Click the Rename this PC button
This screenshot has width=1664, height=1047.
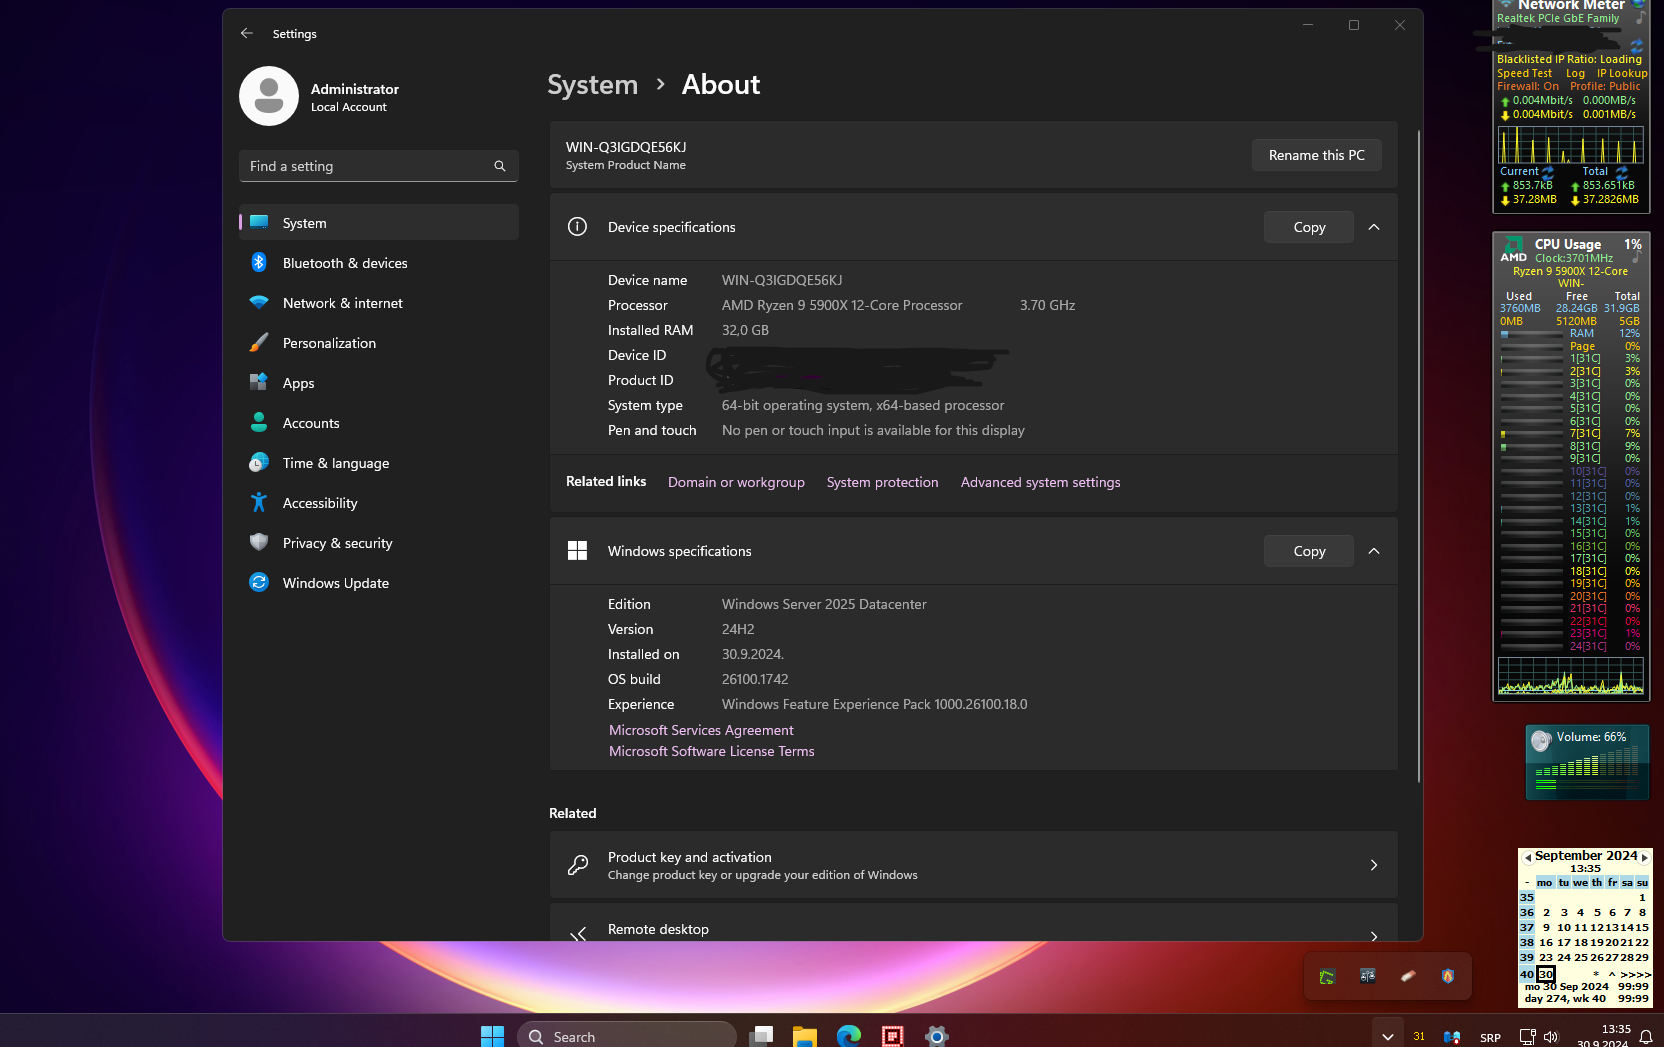click(1316, 155)
